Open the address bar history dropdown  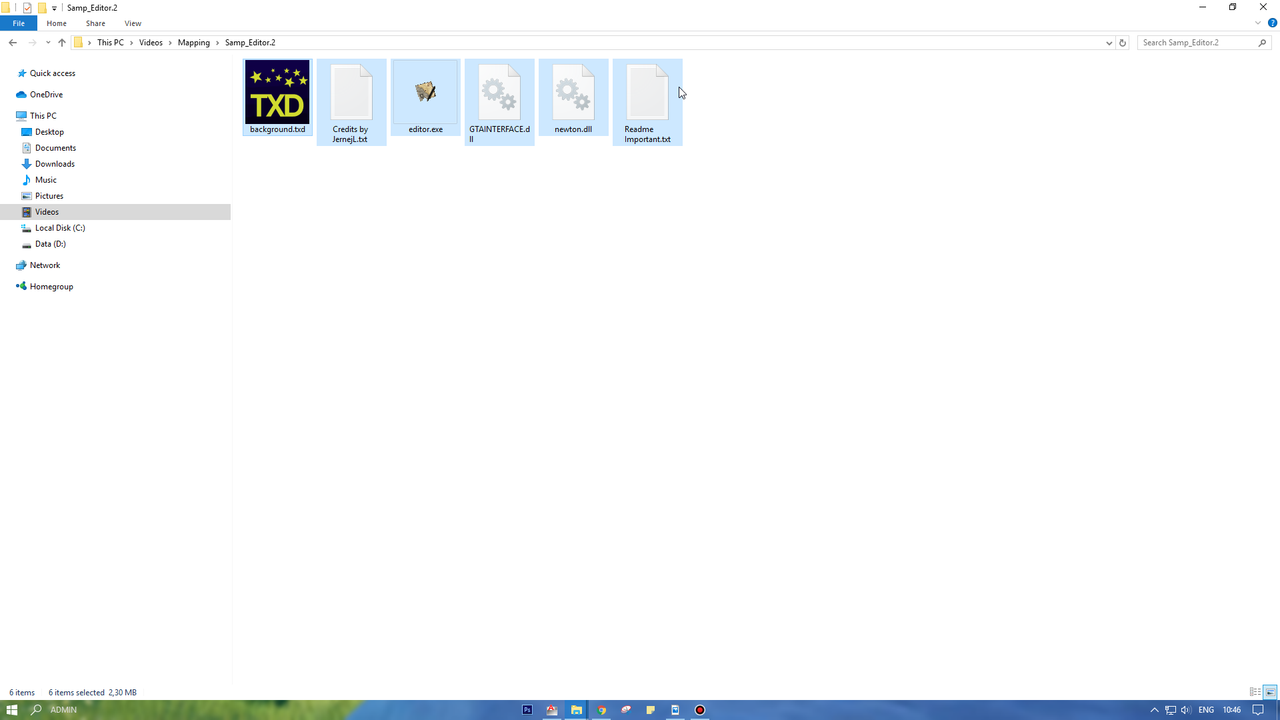[x=1109, y=43]
